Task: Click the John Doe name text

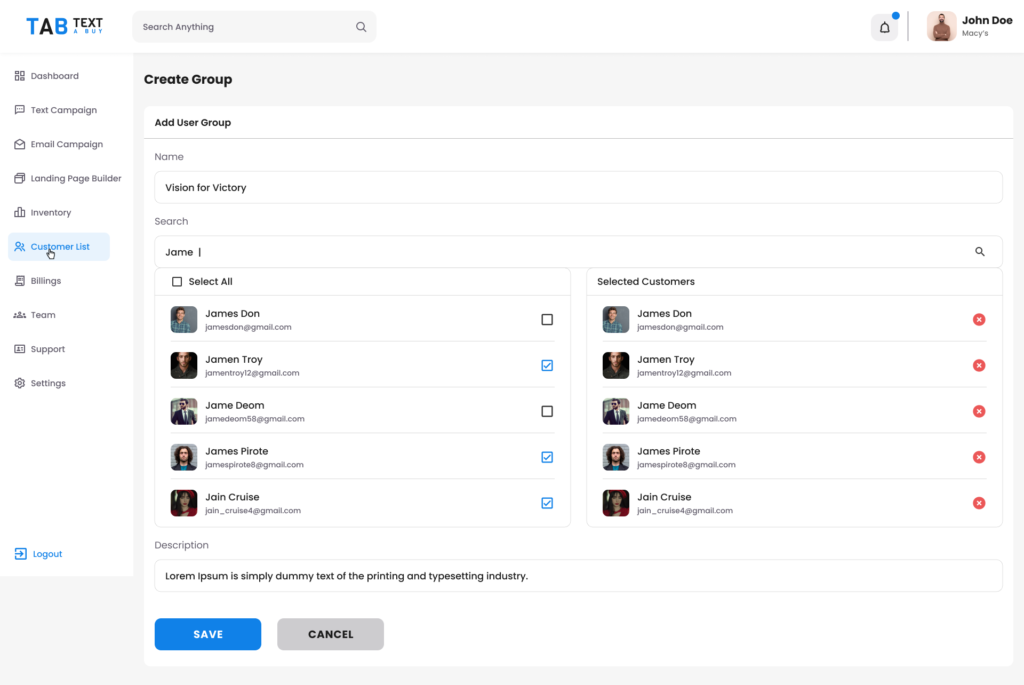Action: pos(987,20)
